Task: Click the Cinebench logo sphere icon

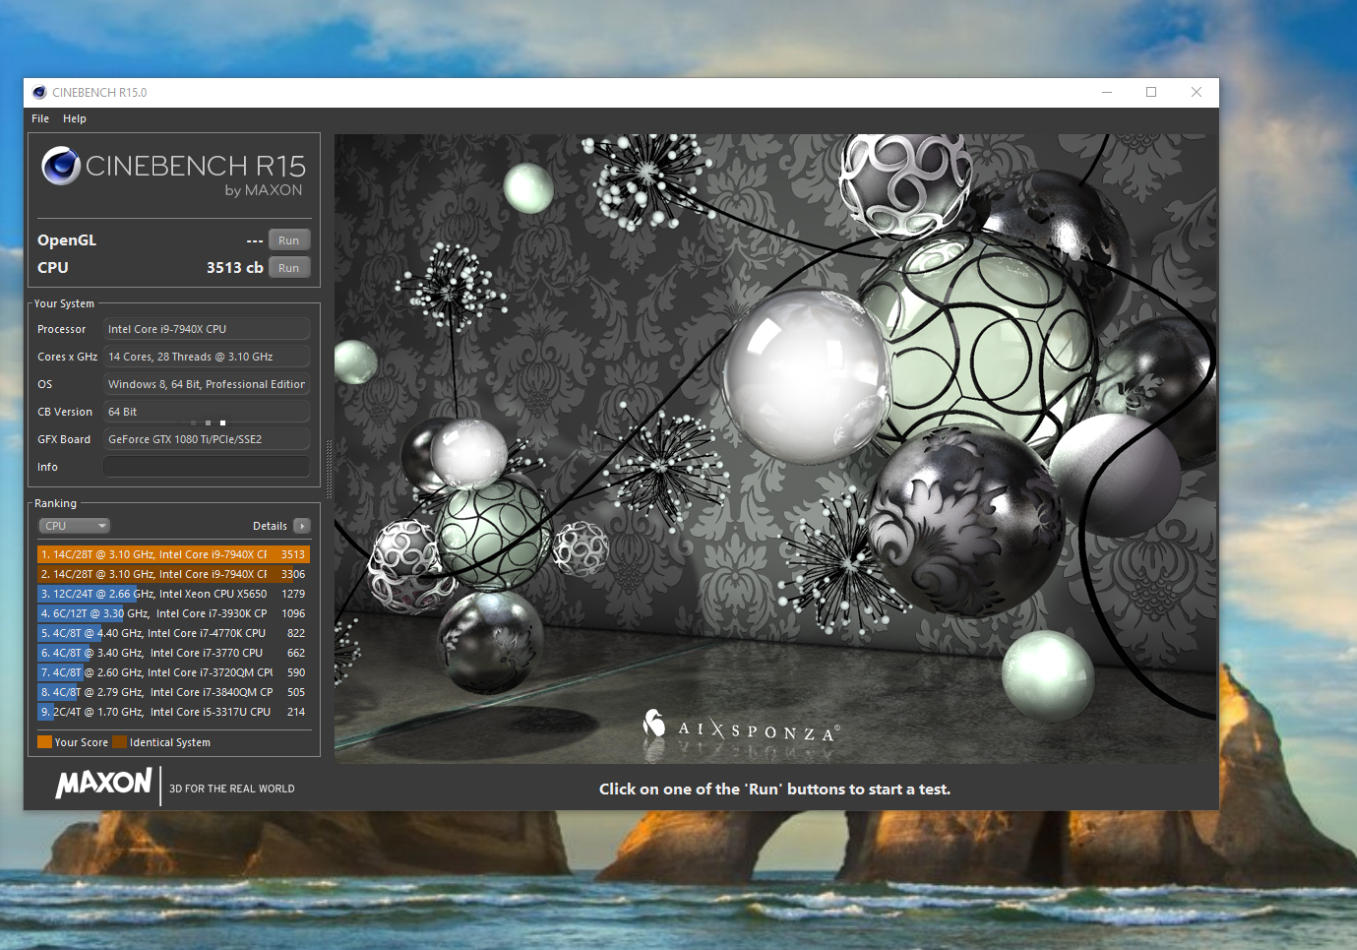Action: coord(60,166)
